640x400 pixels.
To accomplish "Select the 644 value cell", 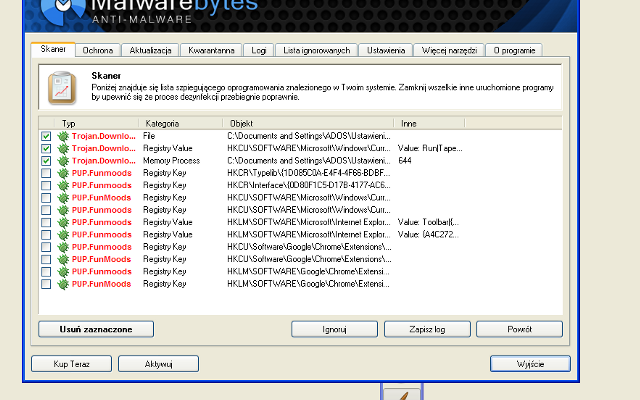I will [405, 161].
